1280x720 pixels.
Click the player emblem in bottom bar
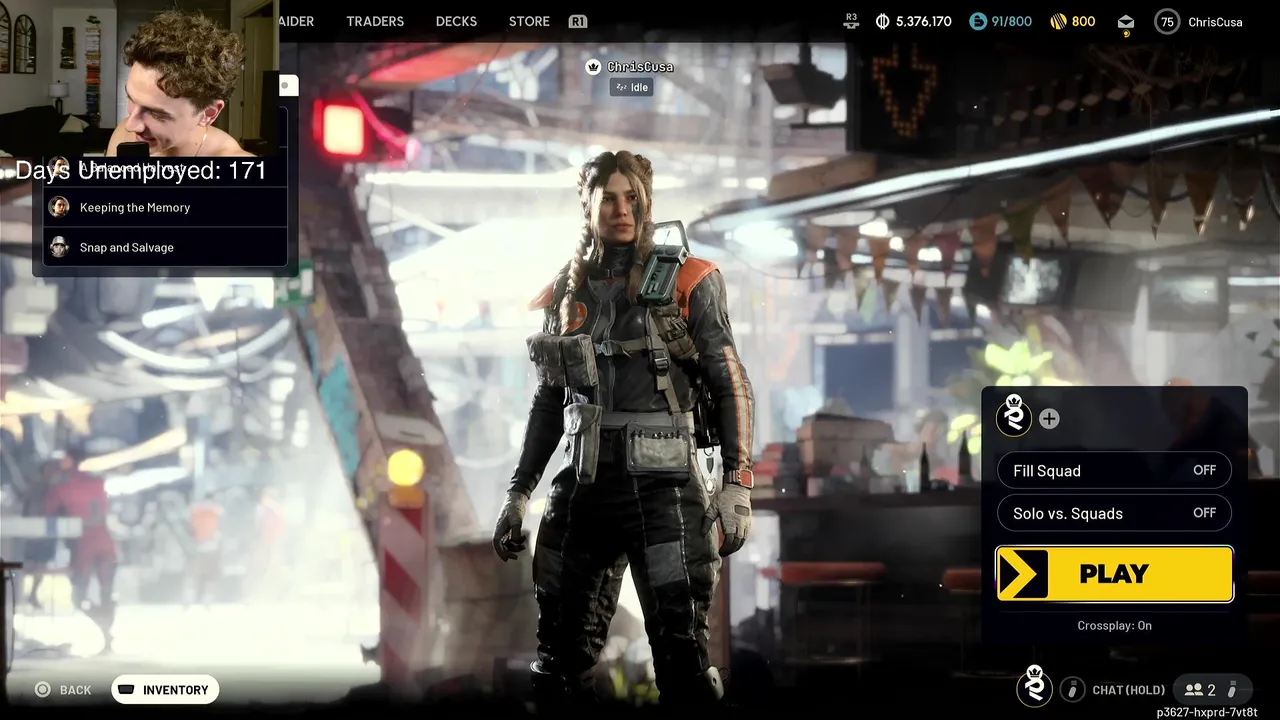[1034, 687]
